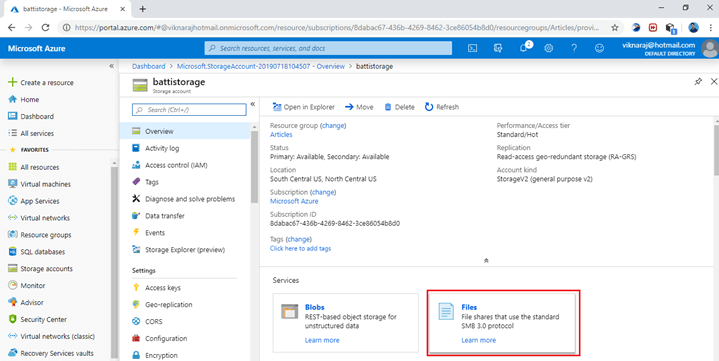Click the Articles resource group link
The height and width of the screenshot is (361, 719).
pyautogui.click(x=281, y=135)
